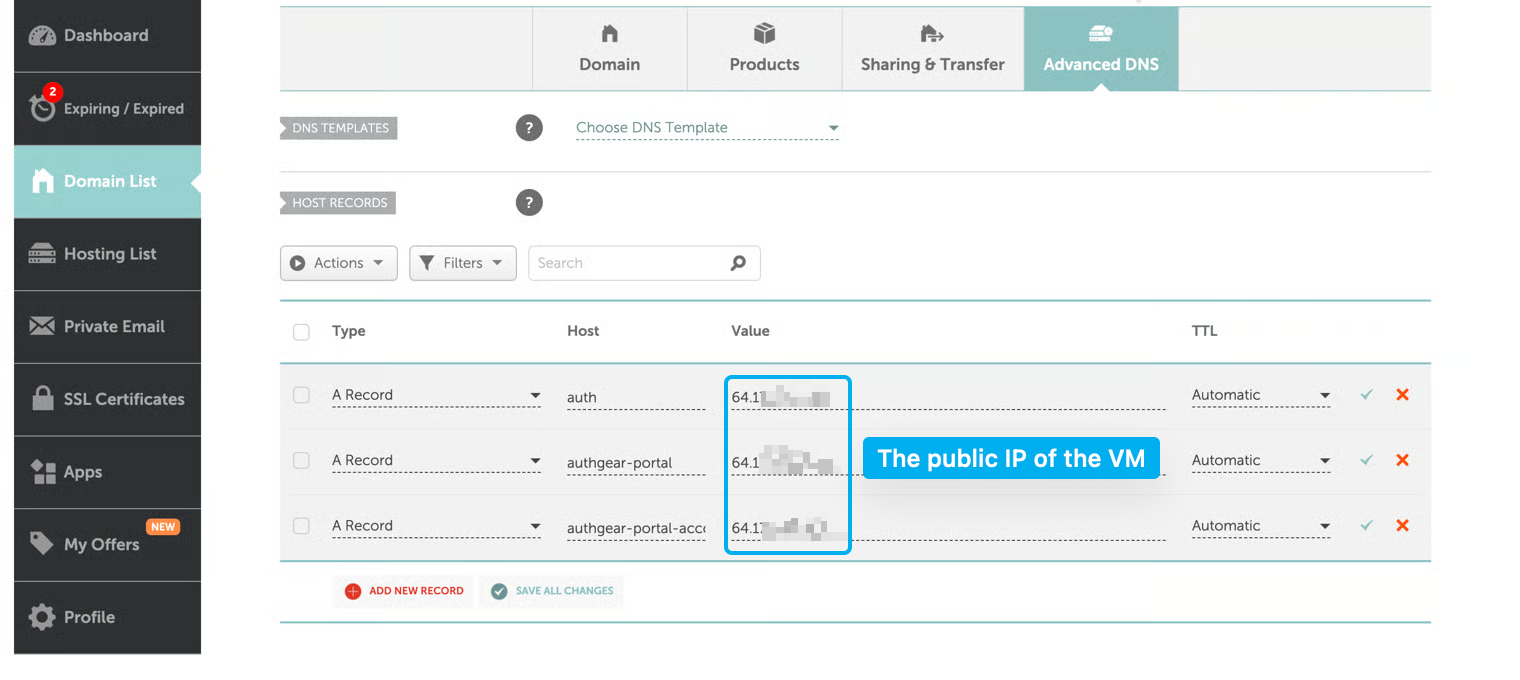
Task: Open Private Email envelope icon in sidebar
Action: pyautogui.click(x=42, y=327)
